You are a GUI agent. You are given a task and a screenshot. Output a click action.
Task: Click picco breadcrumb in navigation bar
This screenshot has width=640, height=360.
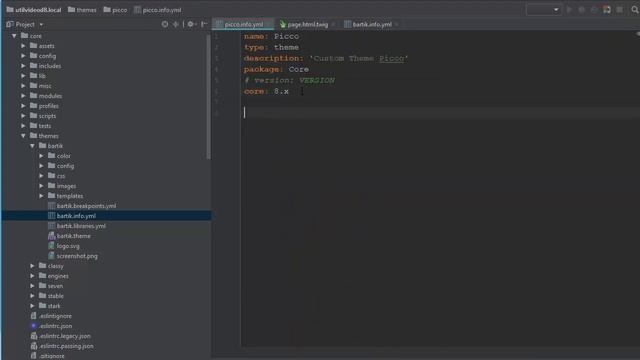(x=115, y=10)
